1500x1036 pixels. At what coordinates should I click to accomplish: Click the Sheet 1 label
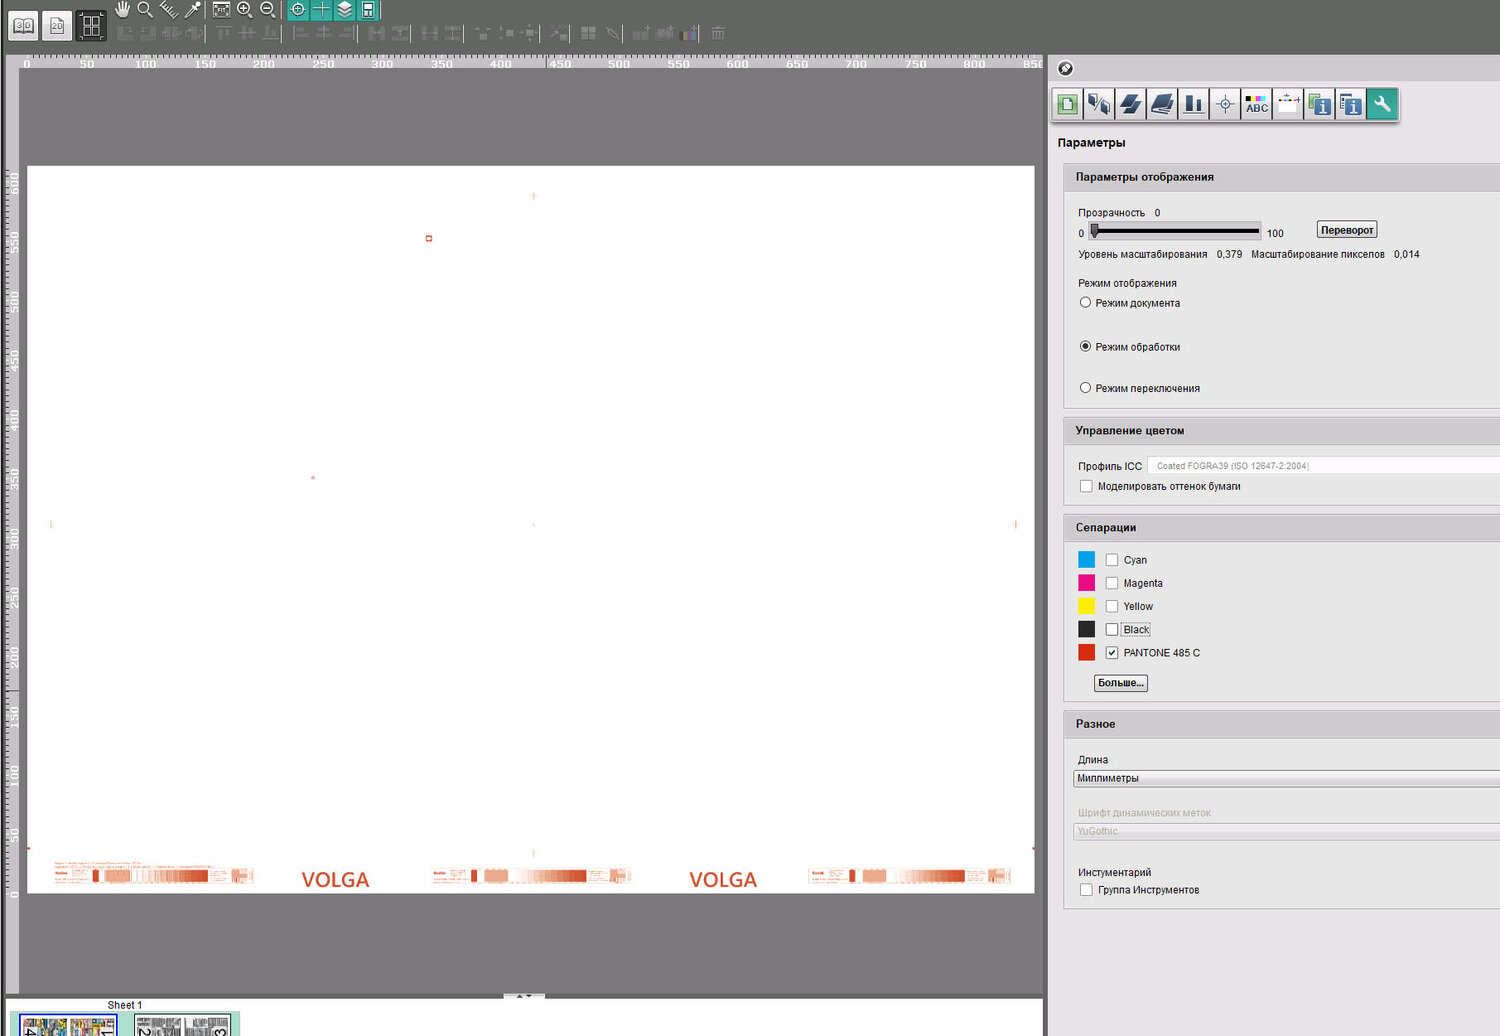point(125,1005)
